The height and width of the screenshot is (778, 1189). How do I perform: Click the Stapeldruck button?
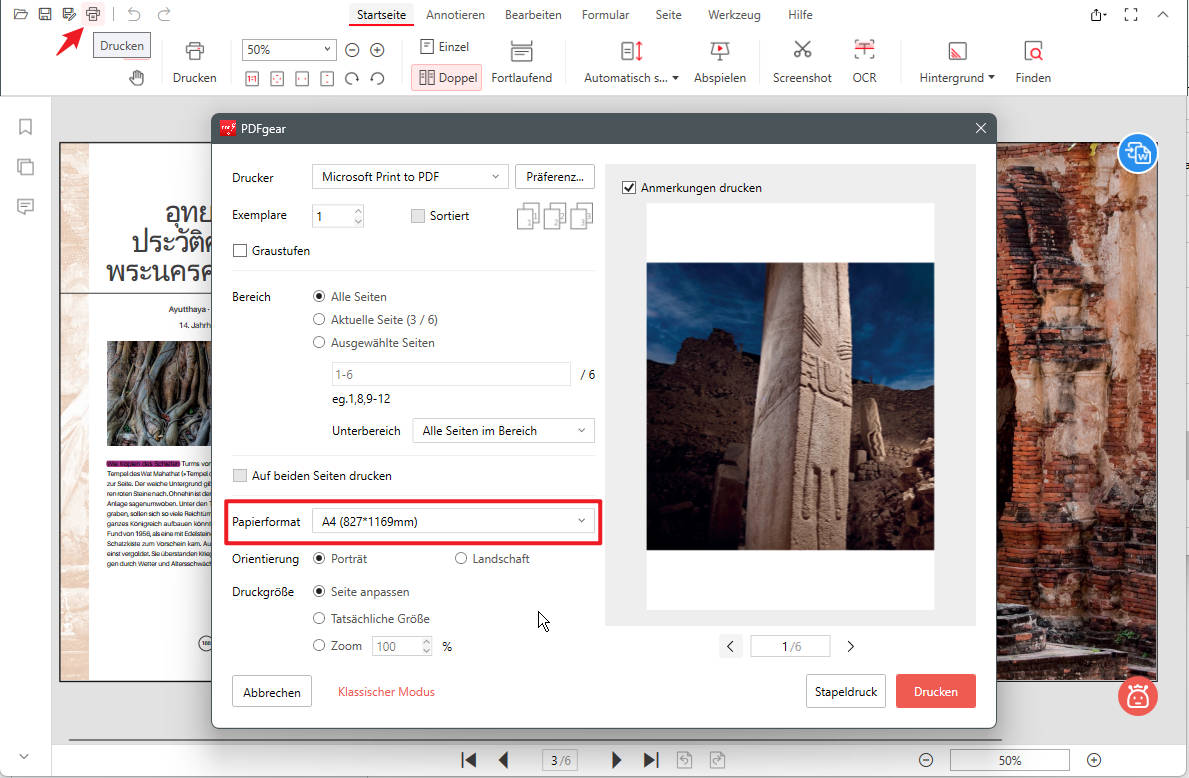coord(845,691)
